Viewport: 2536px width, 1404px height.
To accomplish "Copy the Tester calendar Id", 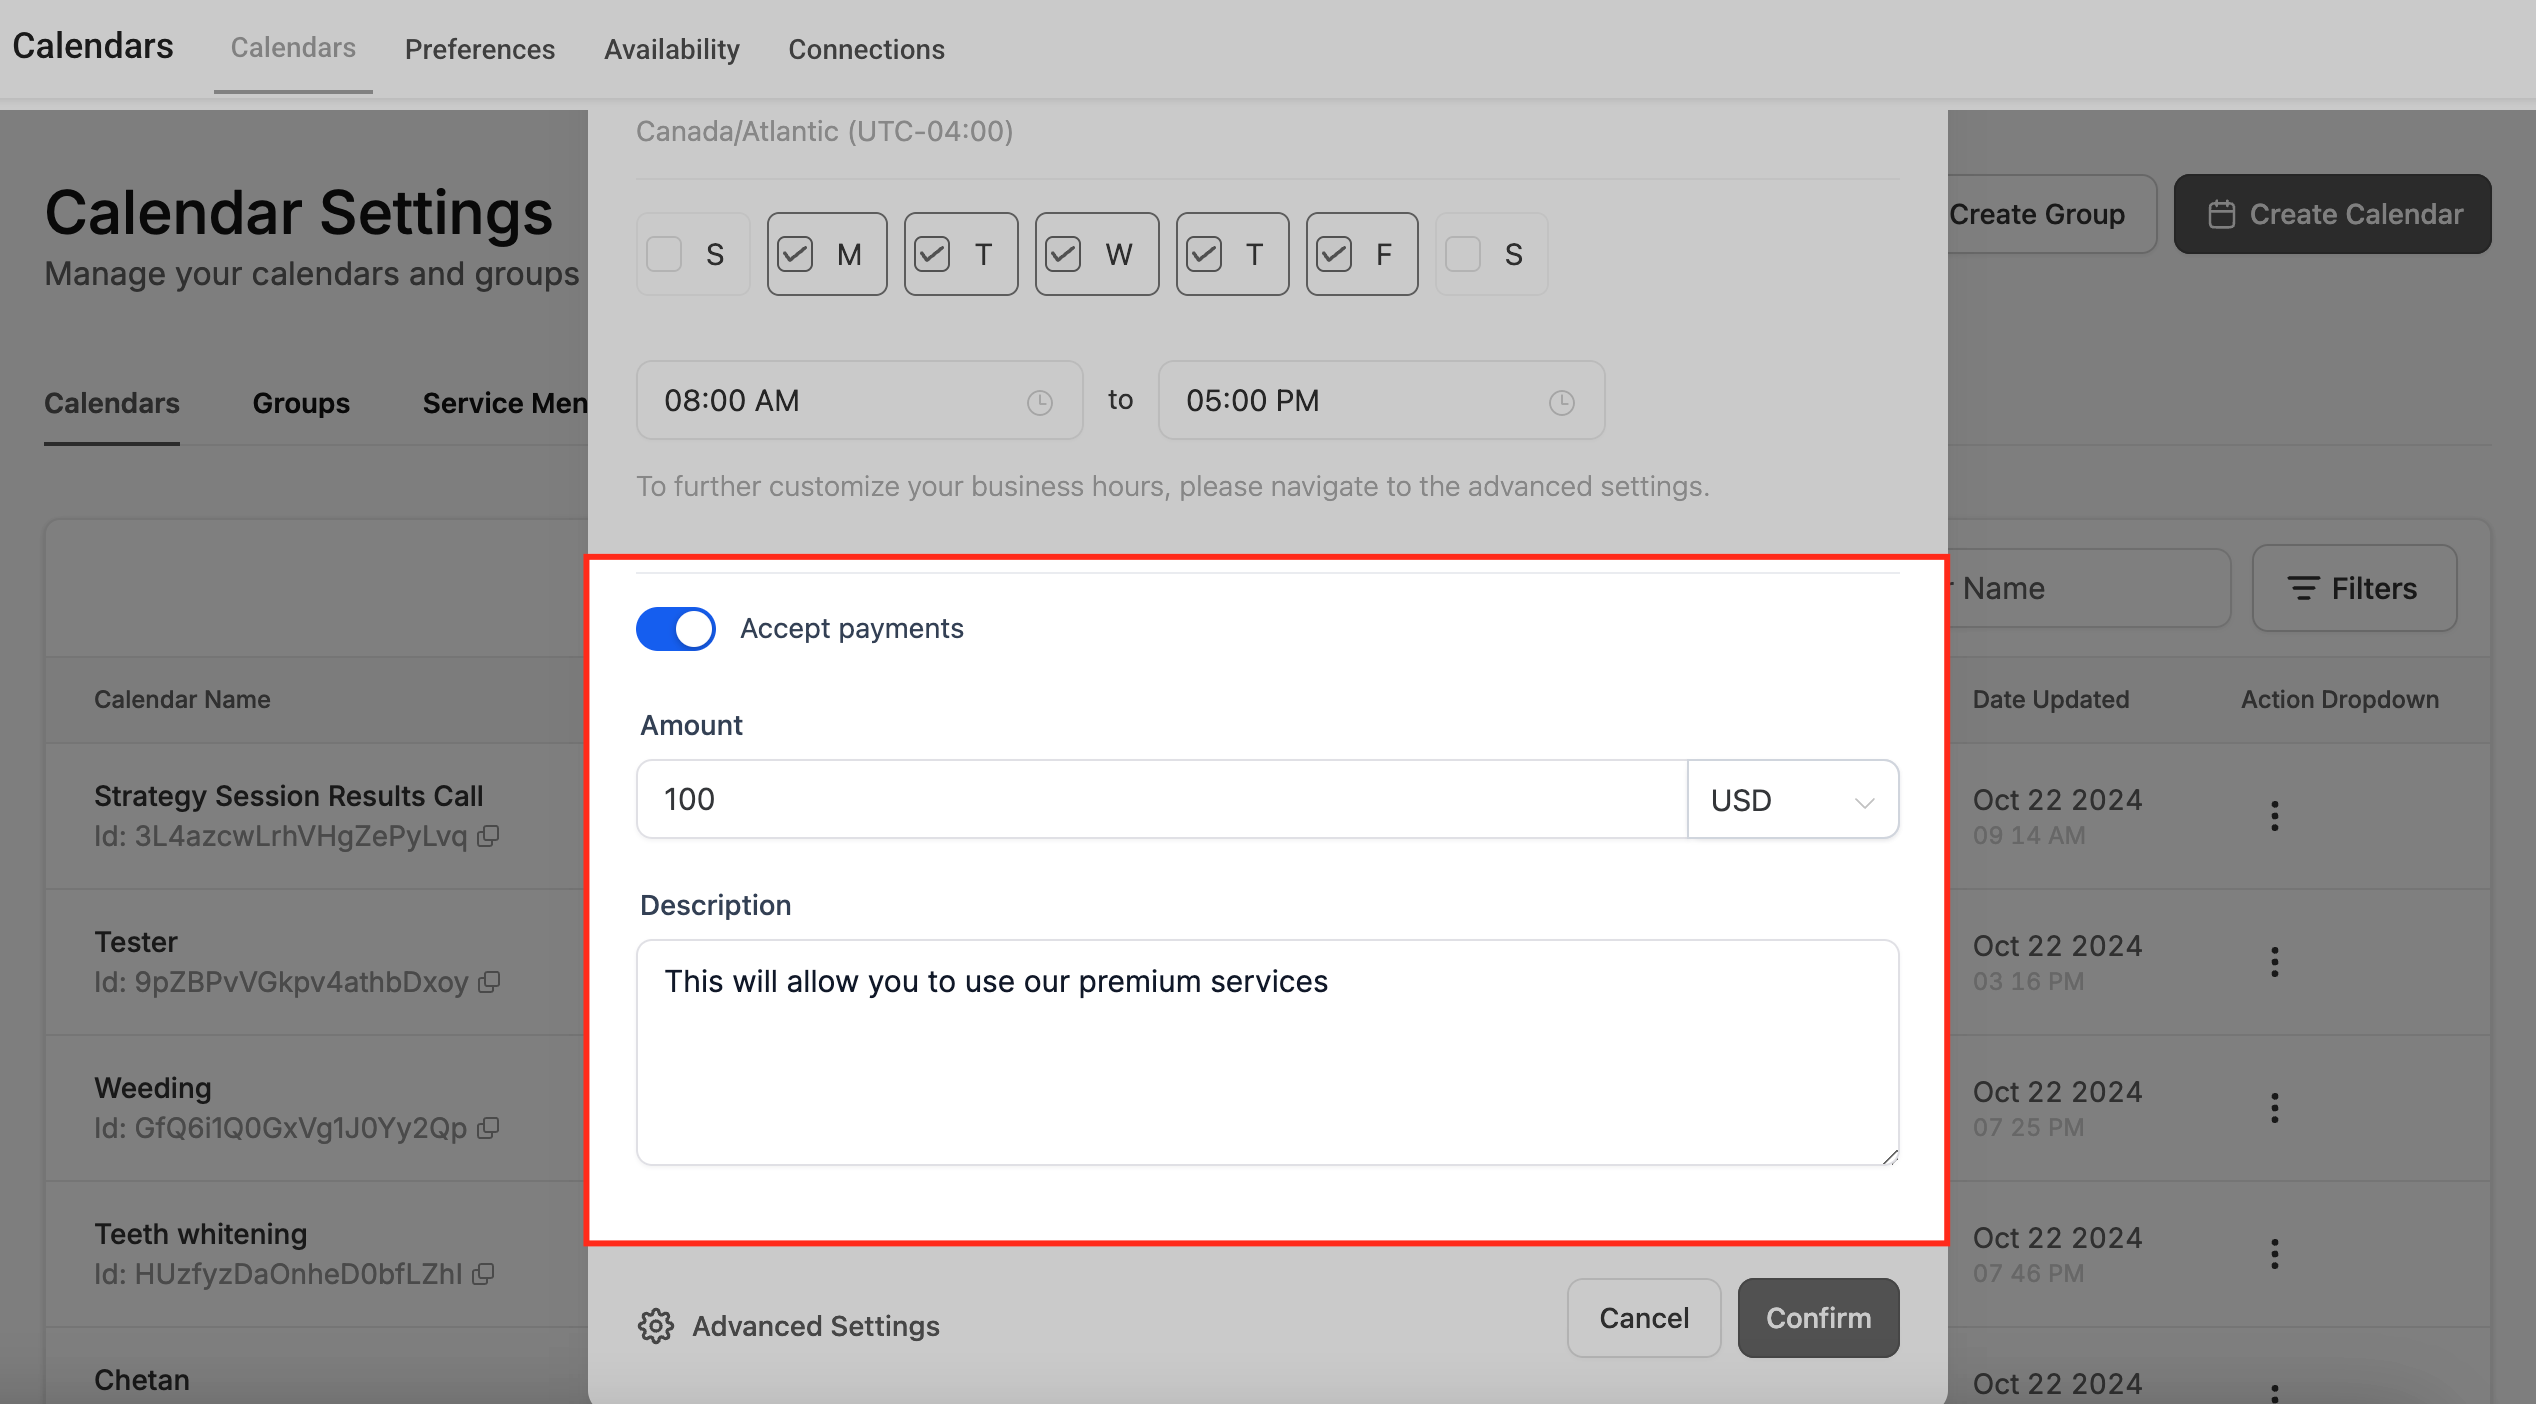I will 489,982.
